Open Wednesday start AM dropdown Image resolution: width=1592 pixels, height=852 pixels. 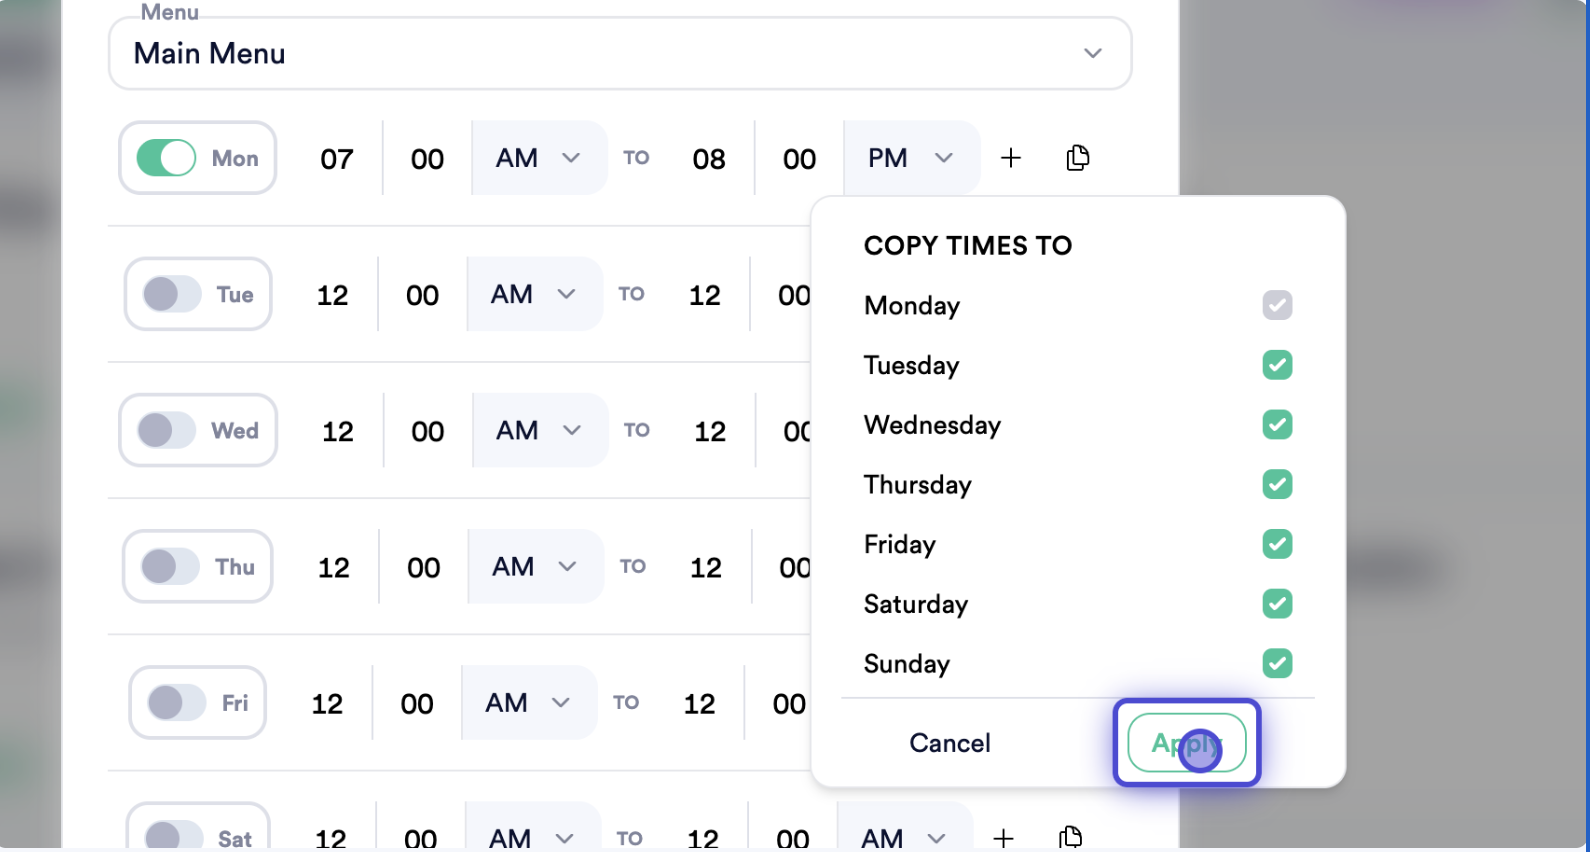click(539, 430)
